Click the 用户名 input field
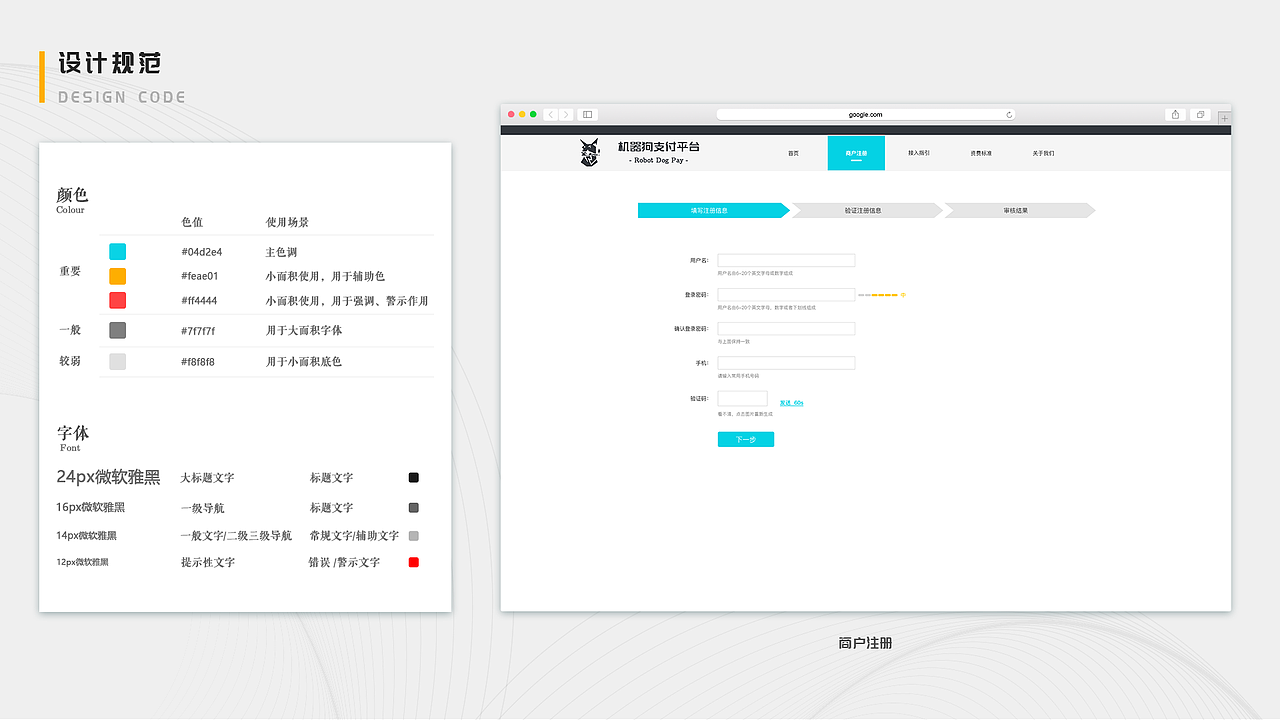This screenshot has height=720, width=1280. tap(786, 260)
